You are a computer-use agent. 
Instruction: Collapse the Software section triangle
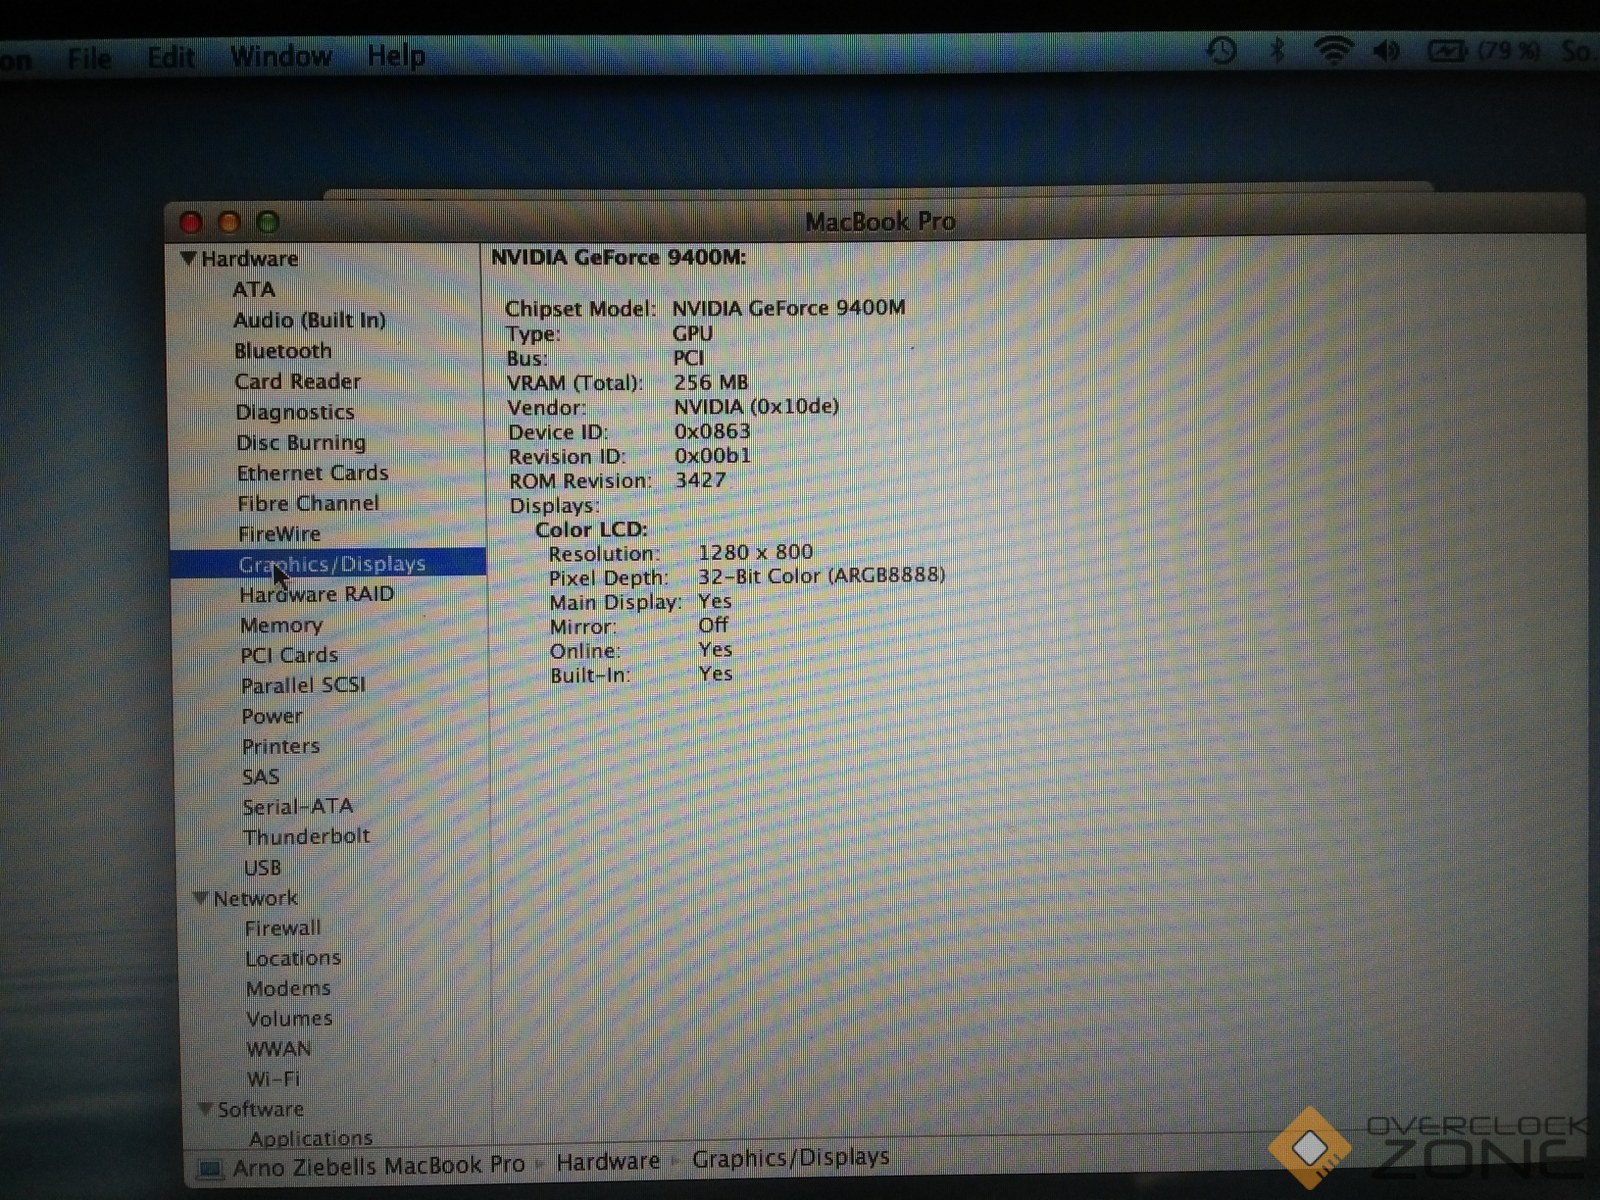tap(205, 1108)
